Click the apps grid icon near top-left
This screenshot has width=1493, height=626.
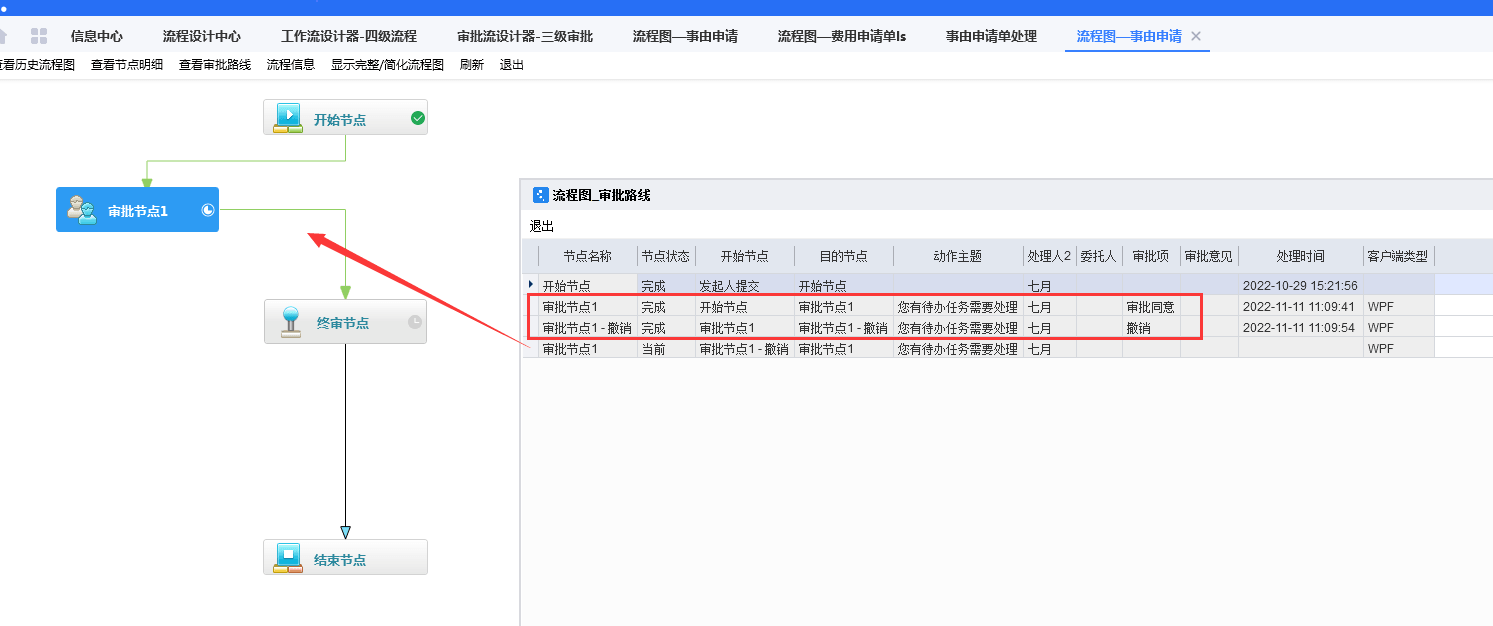[x=39, y=34]
